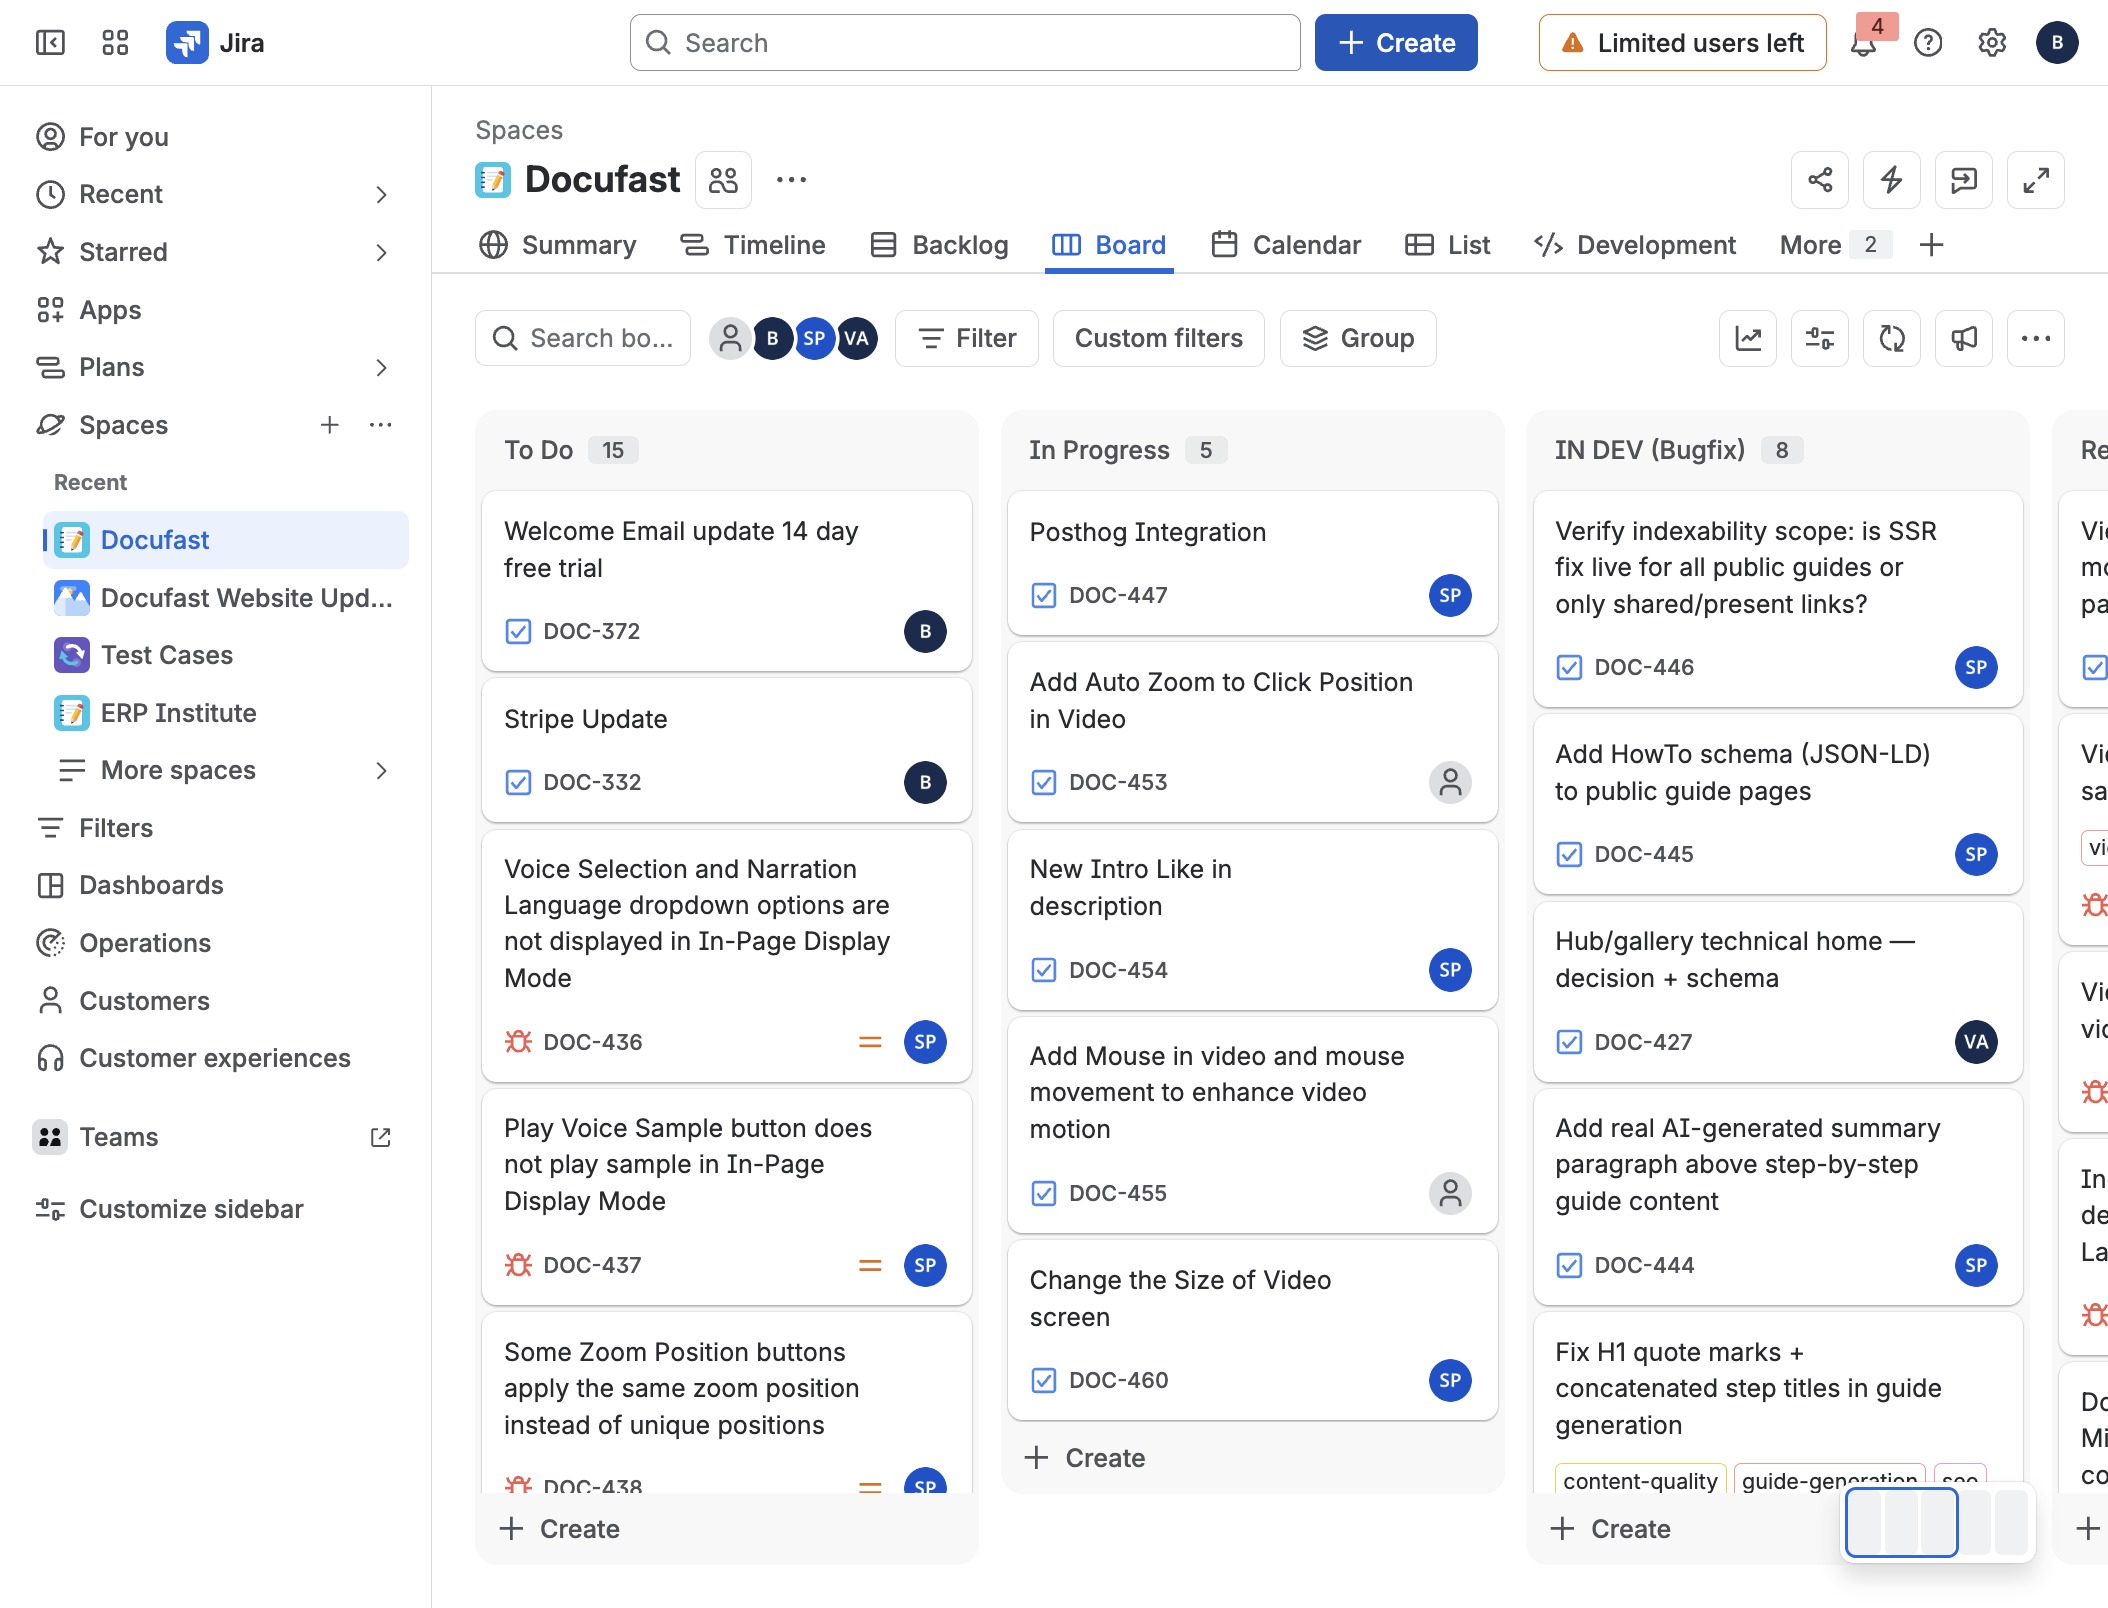Open the settings gear icon
The width and height of the screenshot is (2108, 1608).
[x=1992, y=42]
